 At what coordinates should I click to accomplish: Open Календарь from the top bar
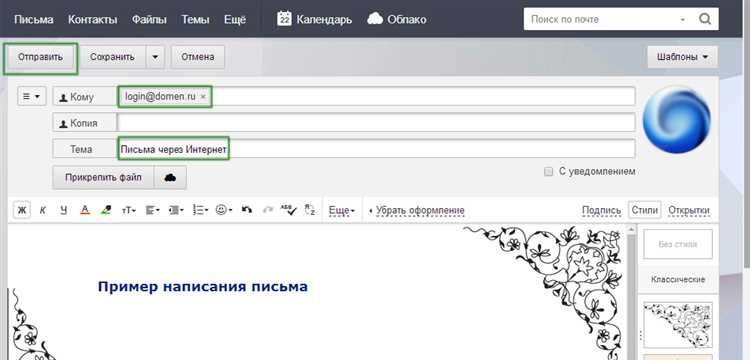[314, 20]
